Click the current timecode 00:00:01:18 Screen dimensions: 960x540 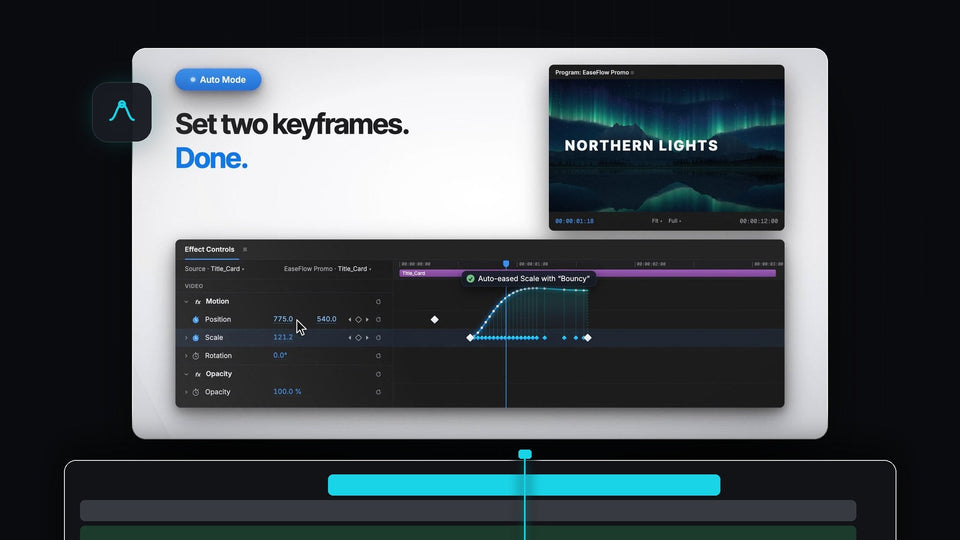click(574, 221)
